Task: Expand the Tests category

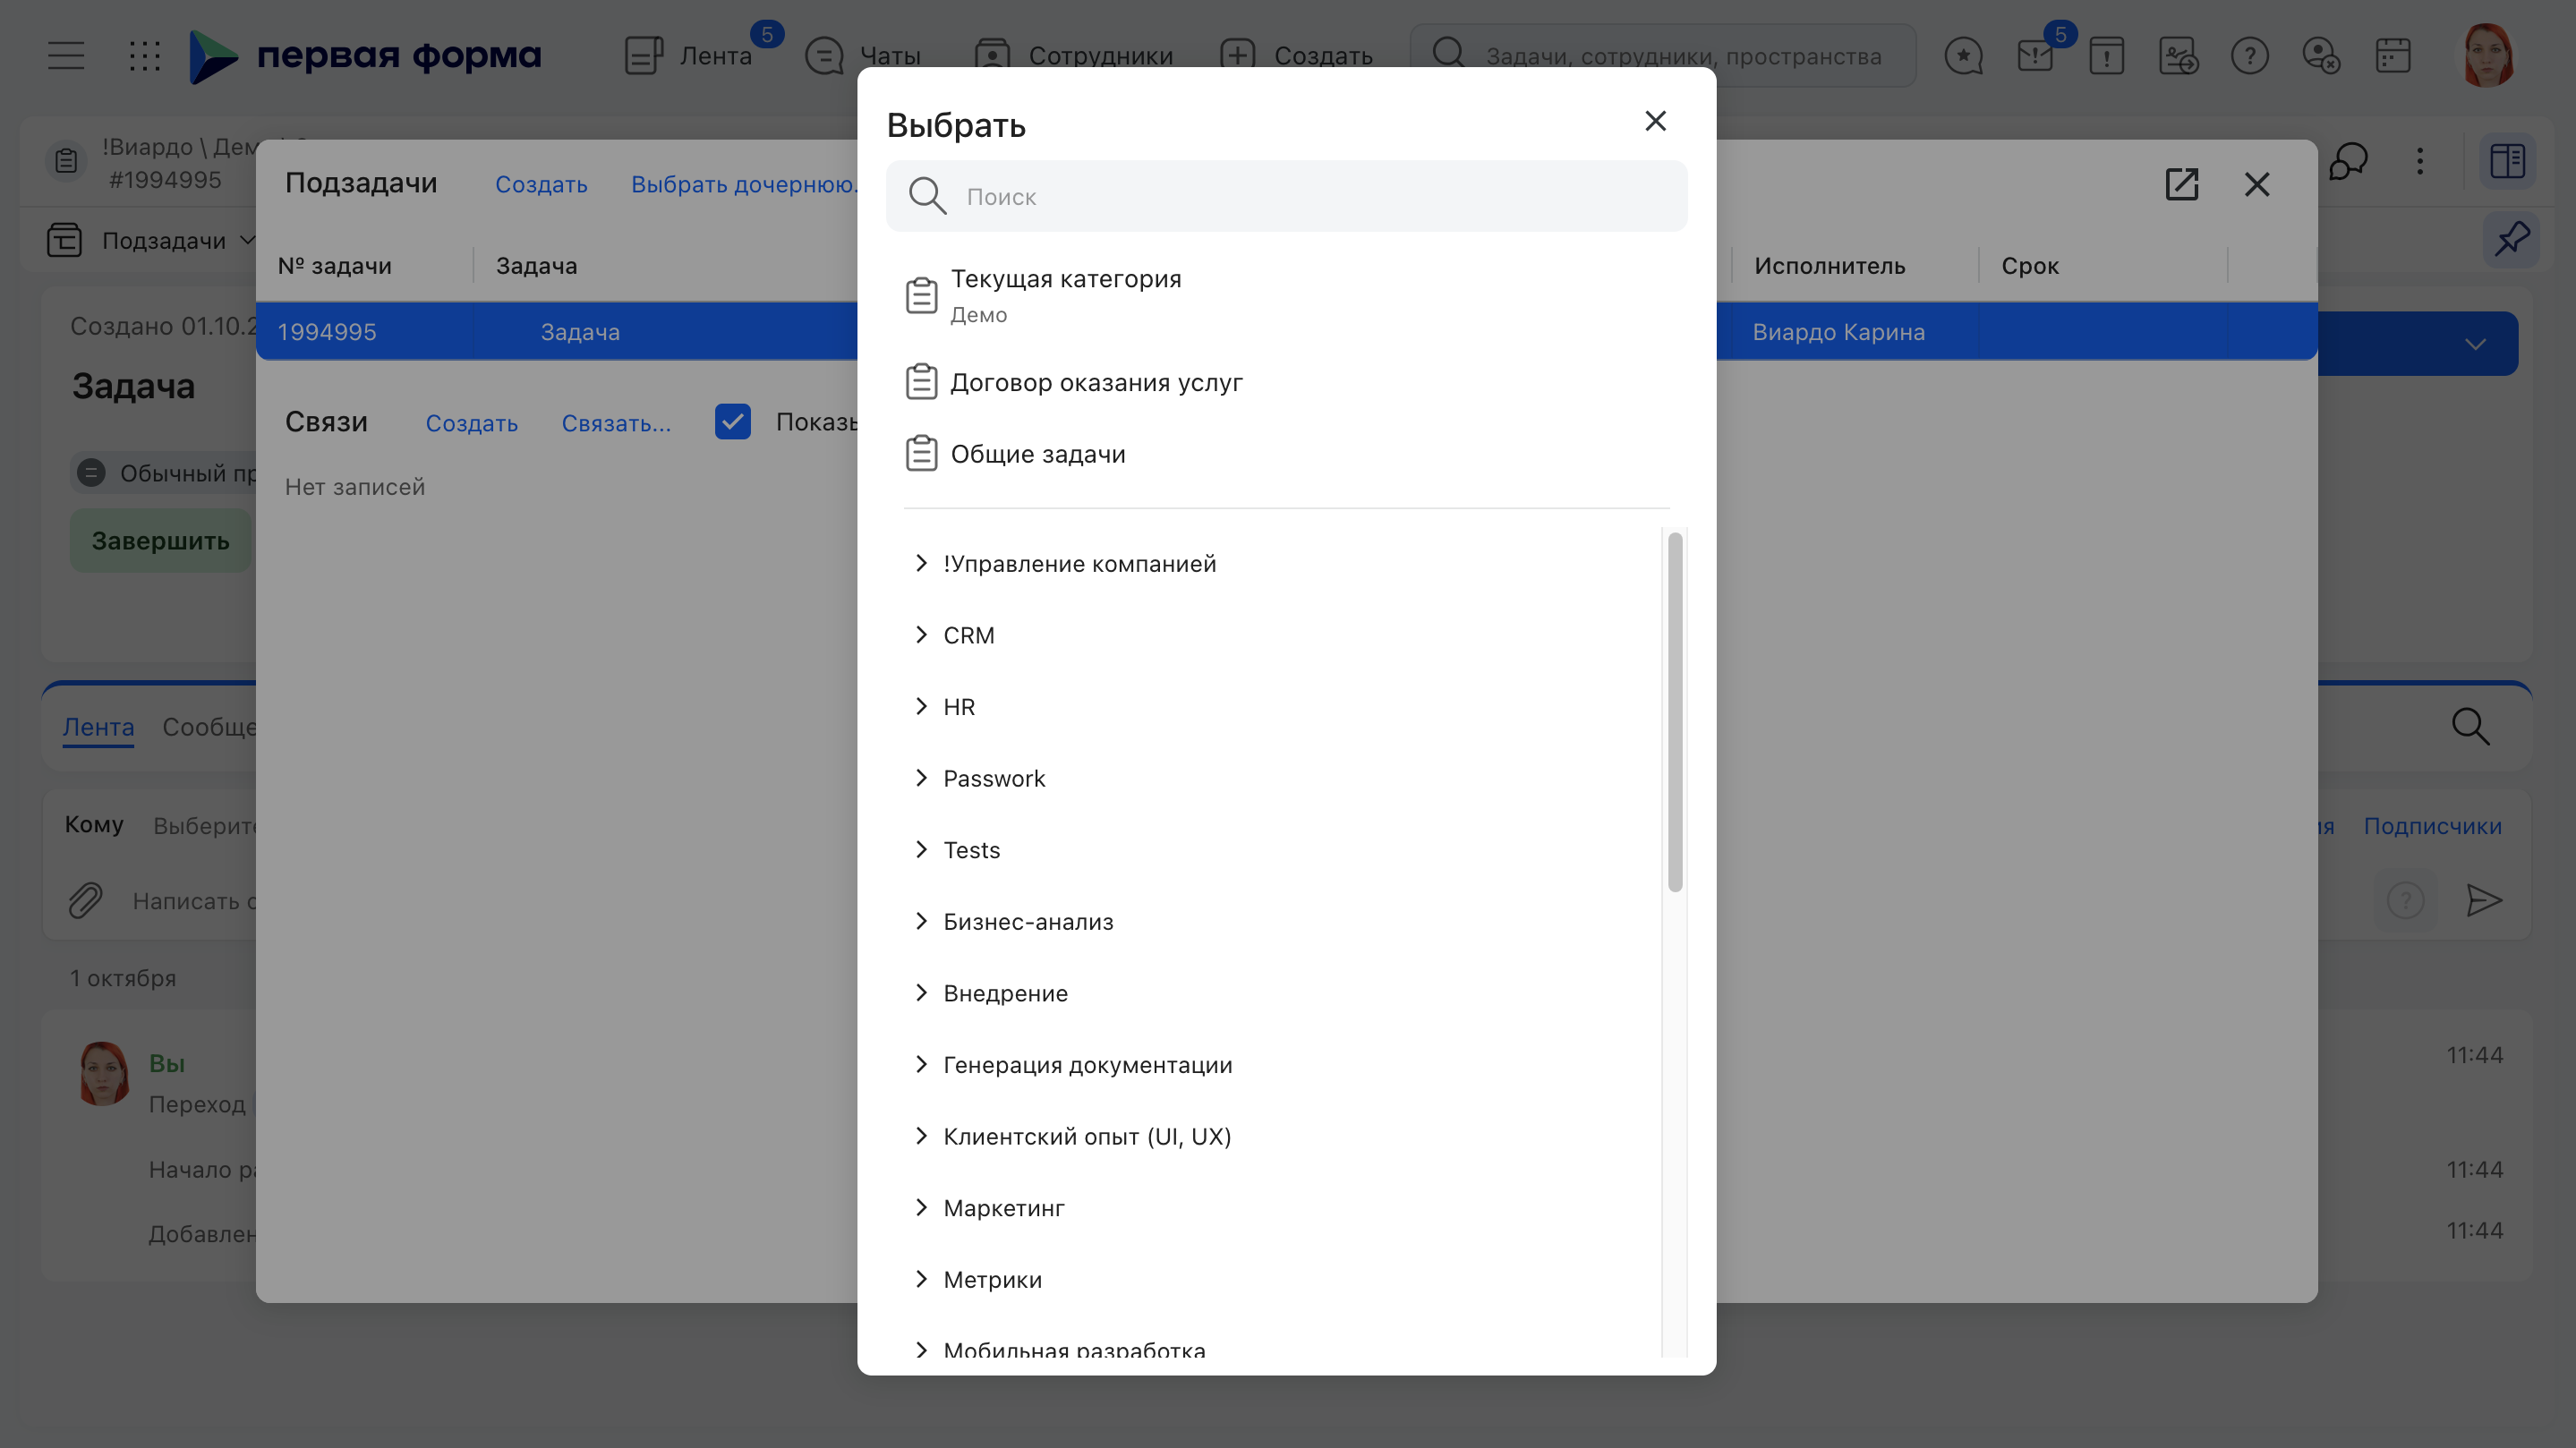Action: pyautogui.click(x=920, y=849)
